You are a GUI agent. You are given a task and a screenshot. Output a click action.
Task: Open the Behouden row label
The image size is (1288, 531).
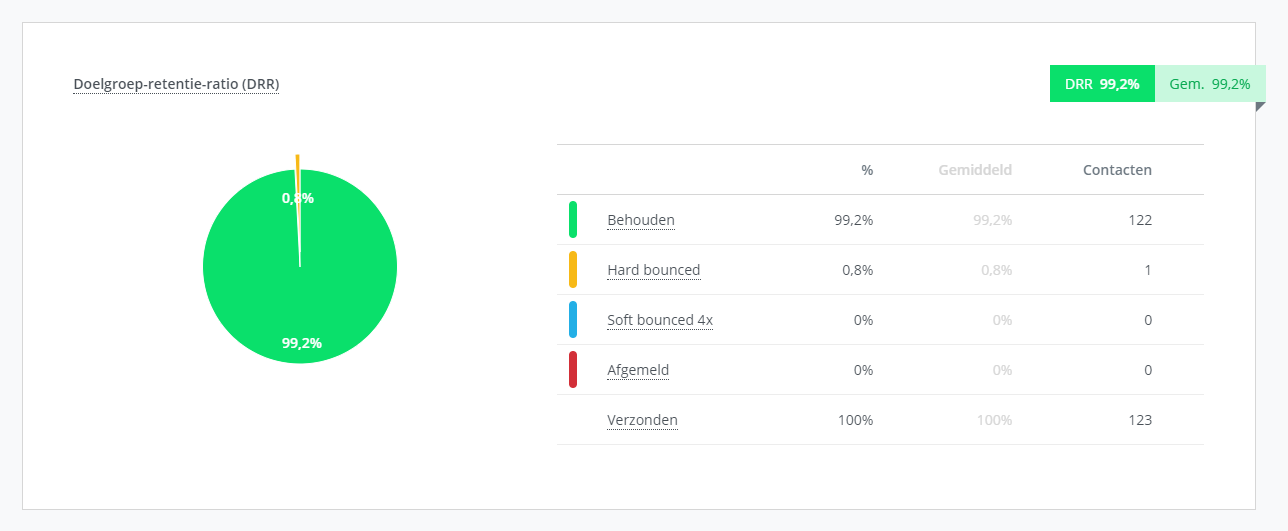point(640,220)
